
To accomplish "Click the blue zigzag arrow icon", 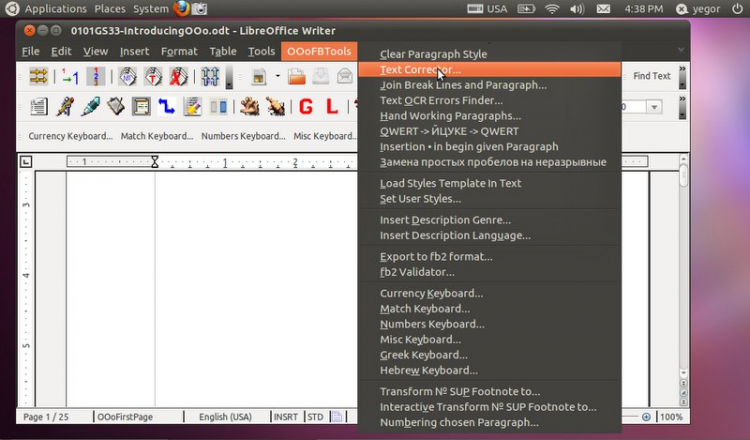I will (166, 107).
